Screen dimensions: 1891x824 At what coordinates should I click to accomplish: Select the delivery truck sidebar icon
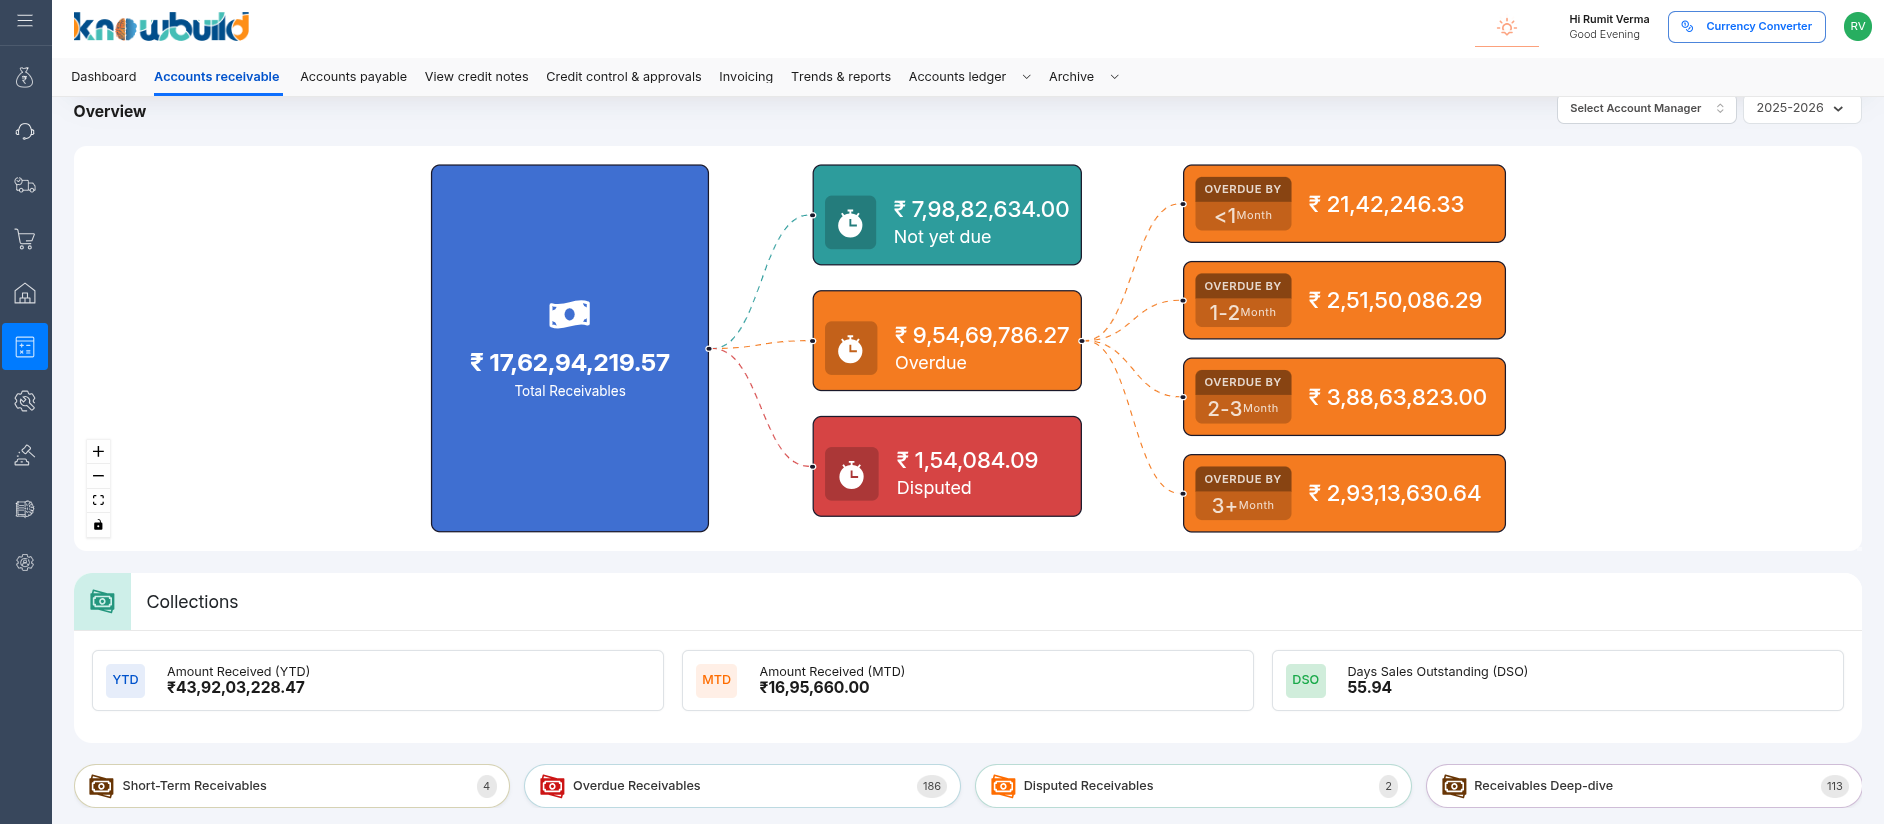tap(25, 185)
